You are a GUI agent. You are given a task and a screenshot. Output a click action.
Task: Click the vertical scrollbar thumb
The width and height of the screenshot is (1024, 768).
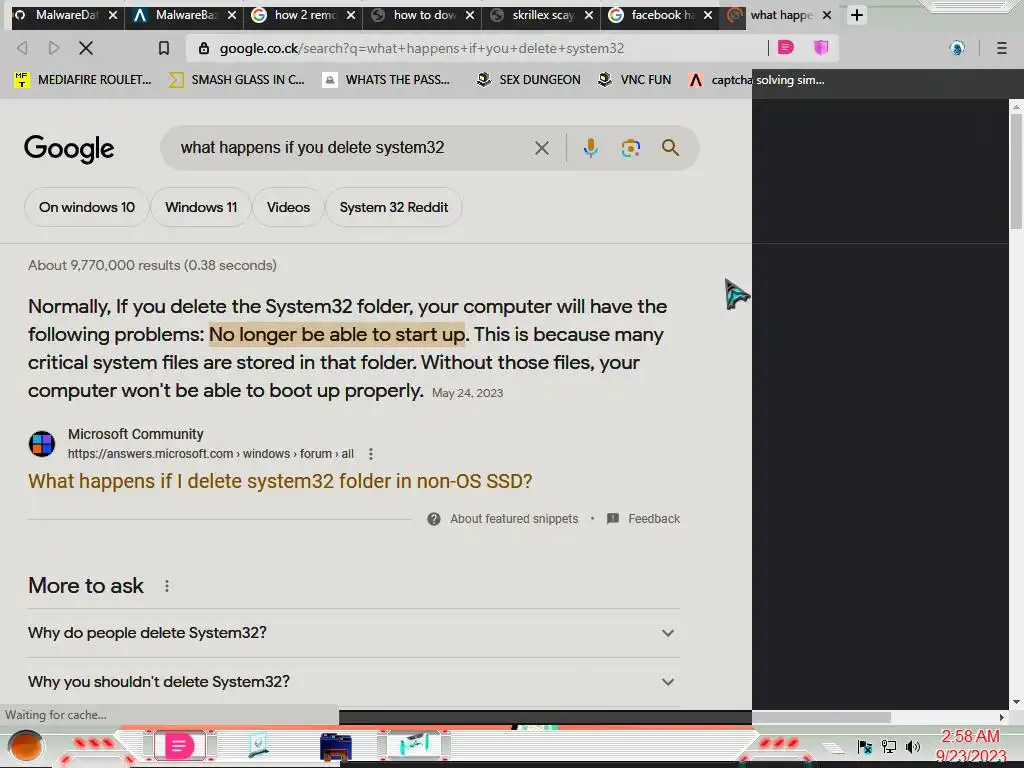1016,171
